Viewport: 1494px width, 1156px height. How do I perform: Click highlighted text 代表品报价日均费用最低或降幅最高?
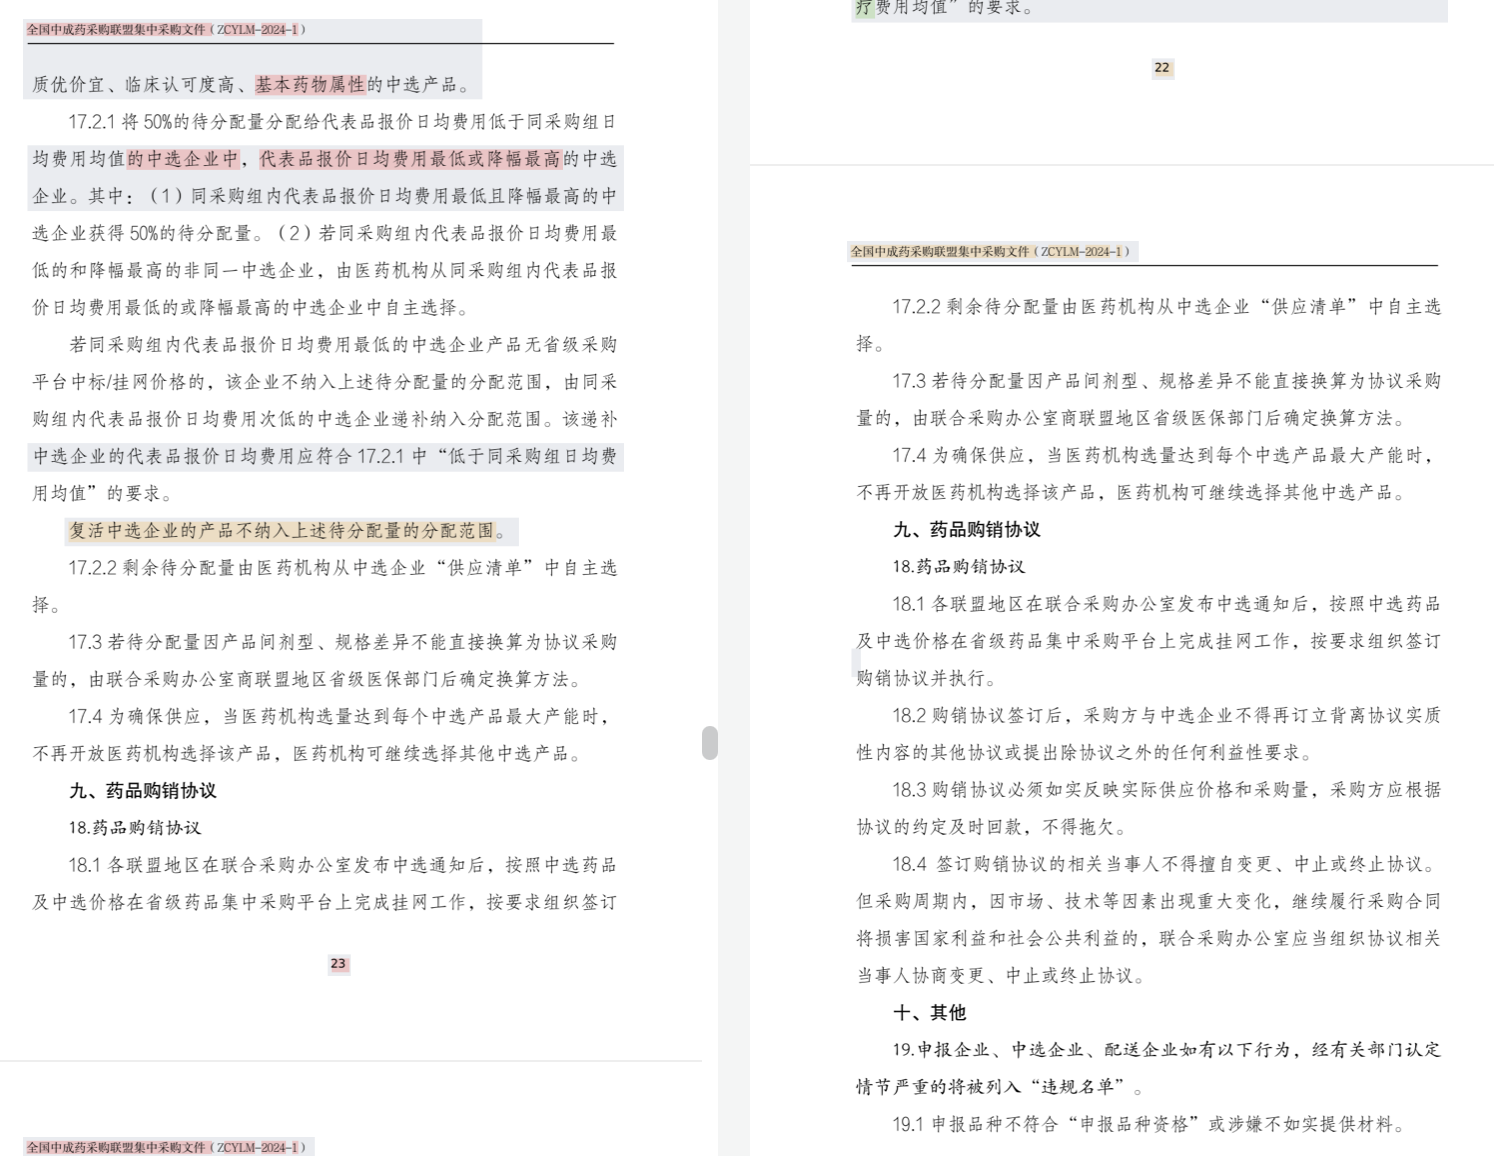point(410,159)
